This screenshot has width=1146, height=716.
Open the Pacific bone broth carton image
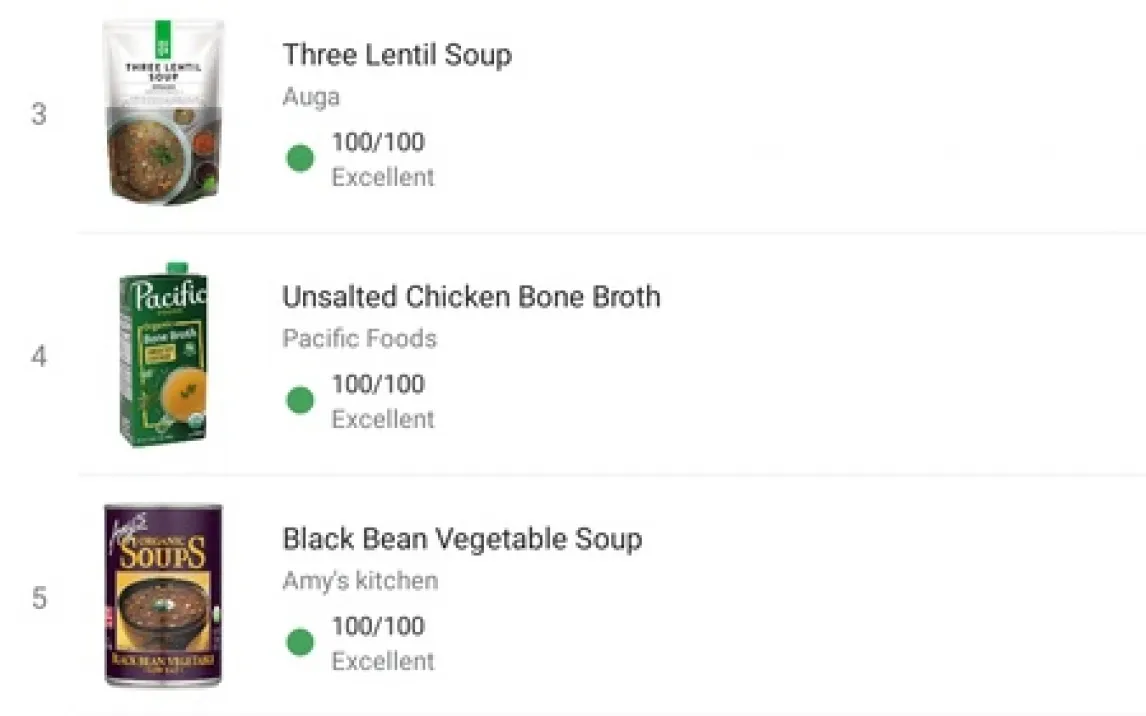pyautogui.click(x=164, y=354)
